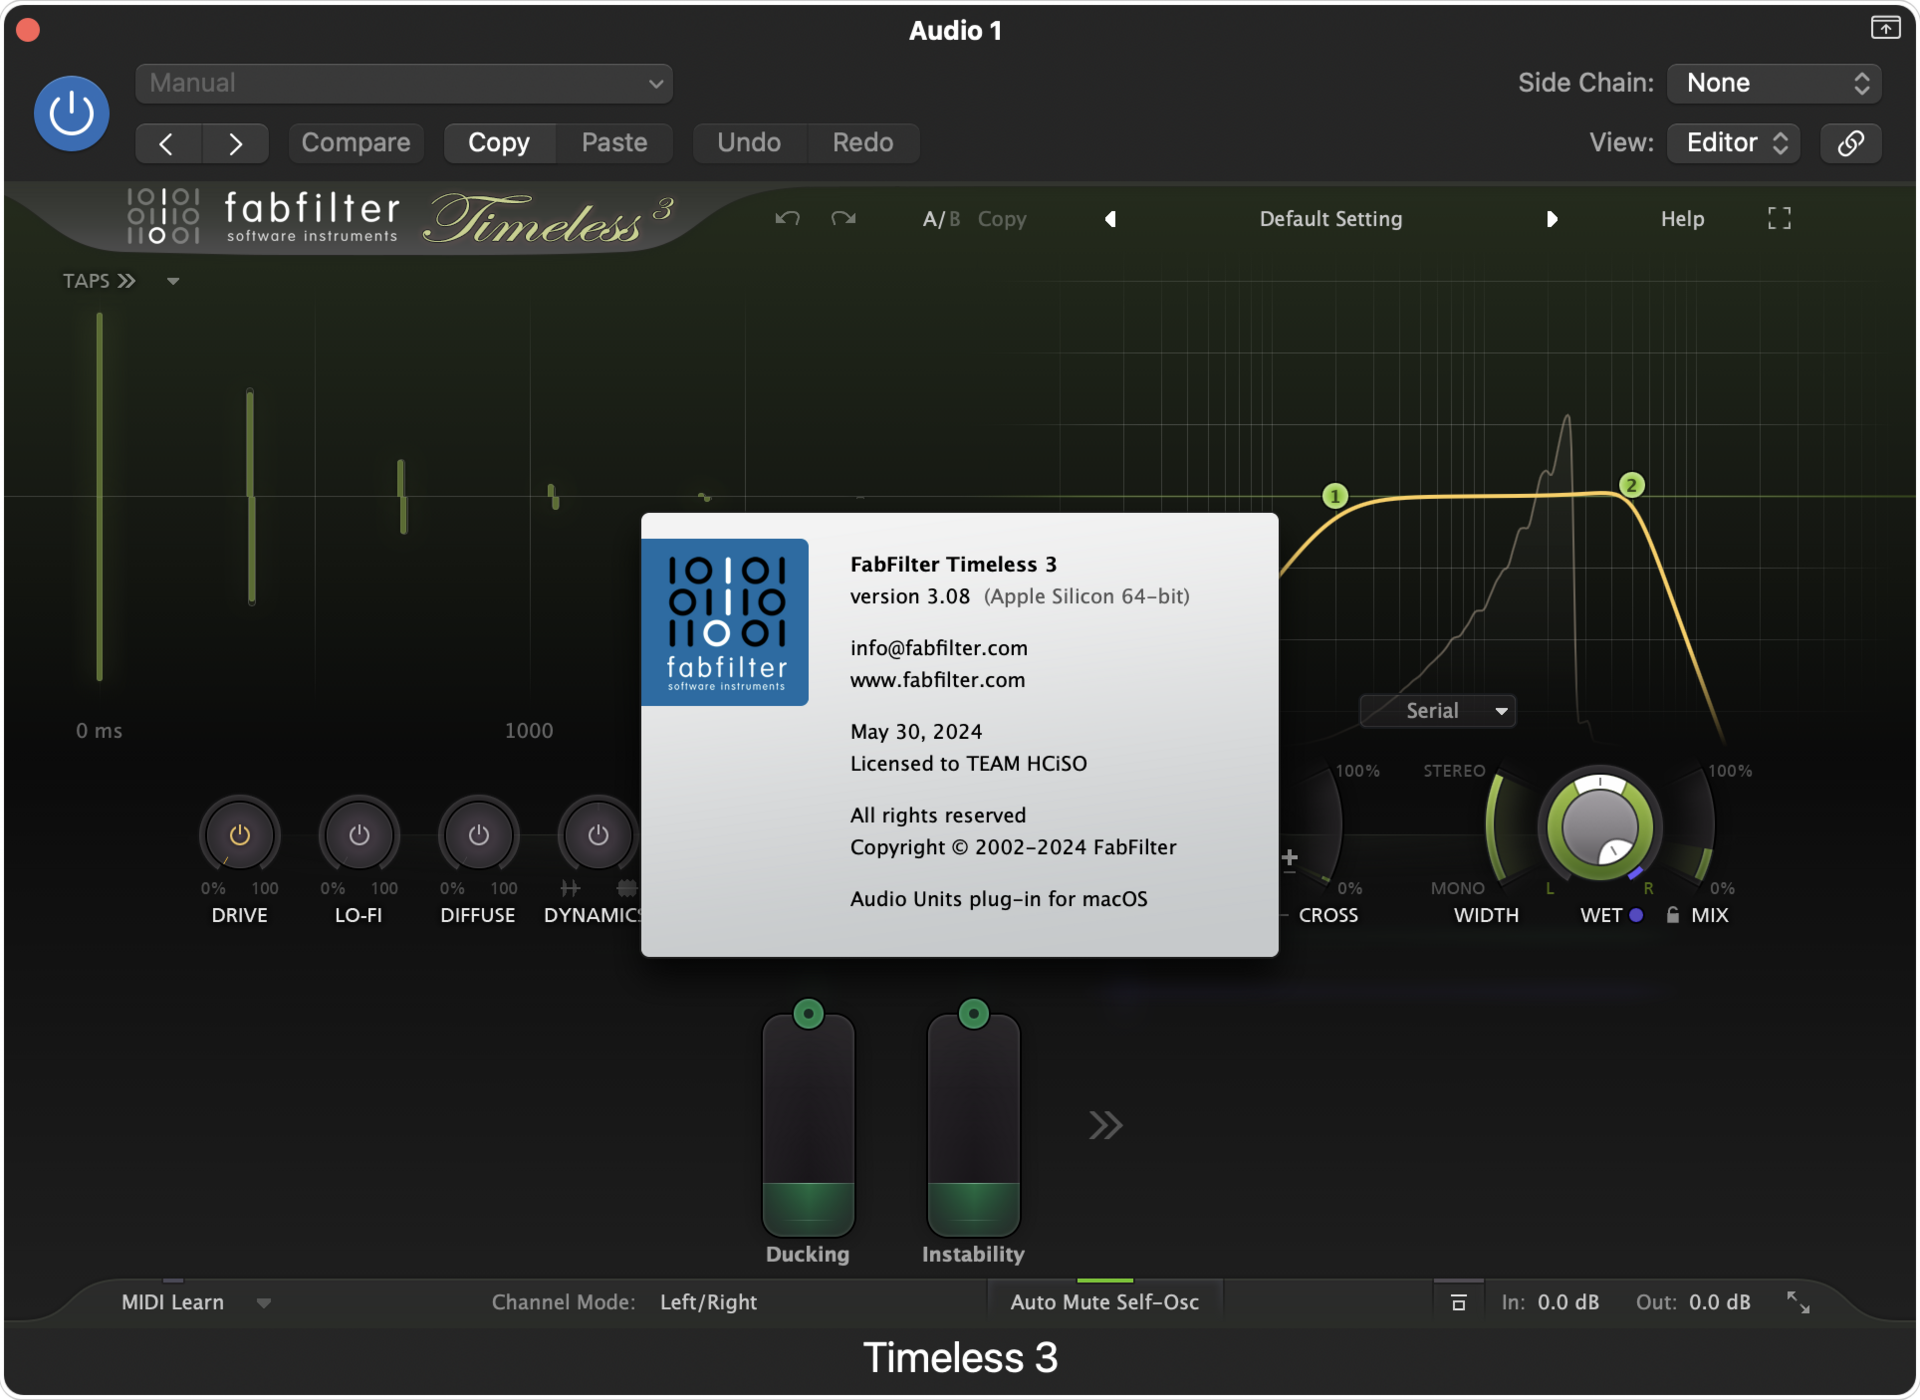Open the MIDI Learn dropdown arrow
The image size is (1920, 1400).
click(263, 1303)
